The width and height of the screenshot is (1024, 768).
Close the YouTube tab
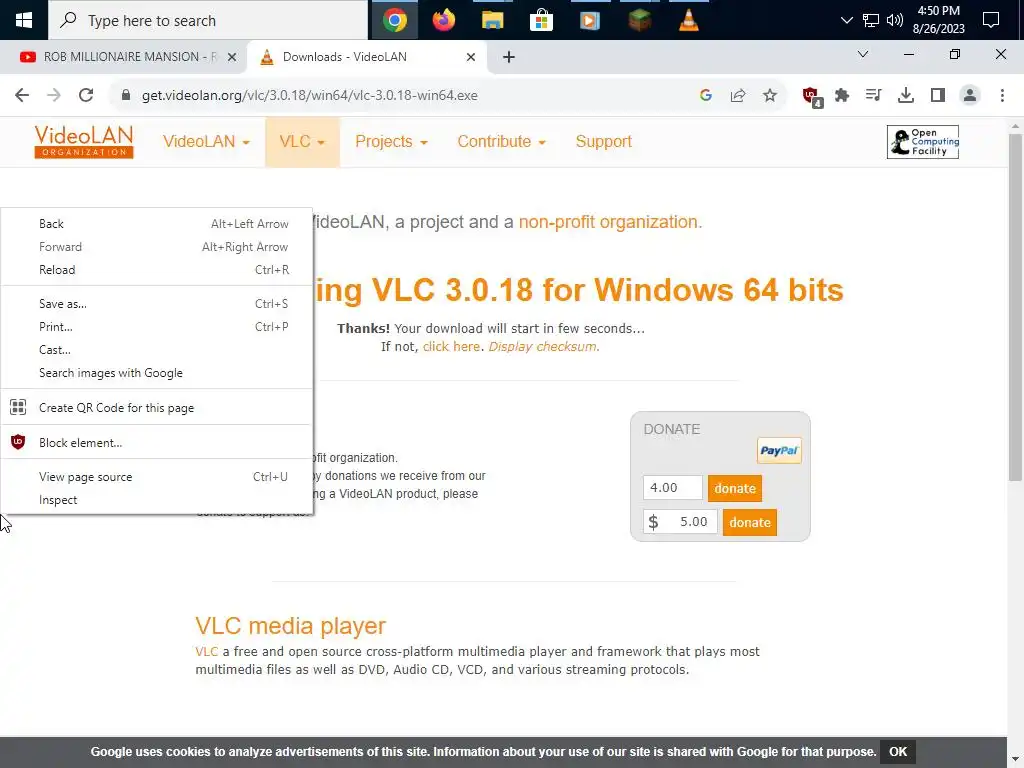coord(232,57)
